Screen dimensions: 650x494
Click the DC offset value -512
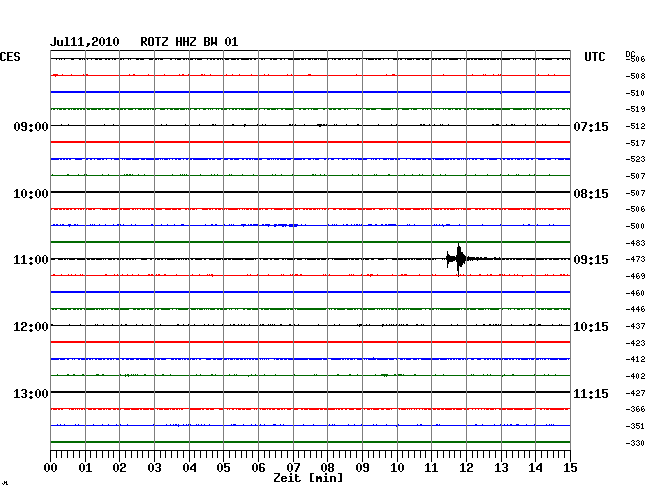coord(635,126)
